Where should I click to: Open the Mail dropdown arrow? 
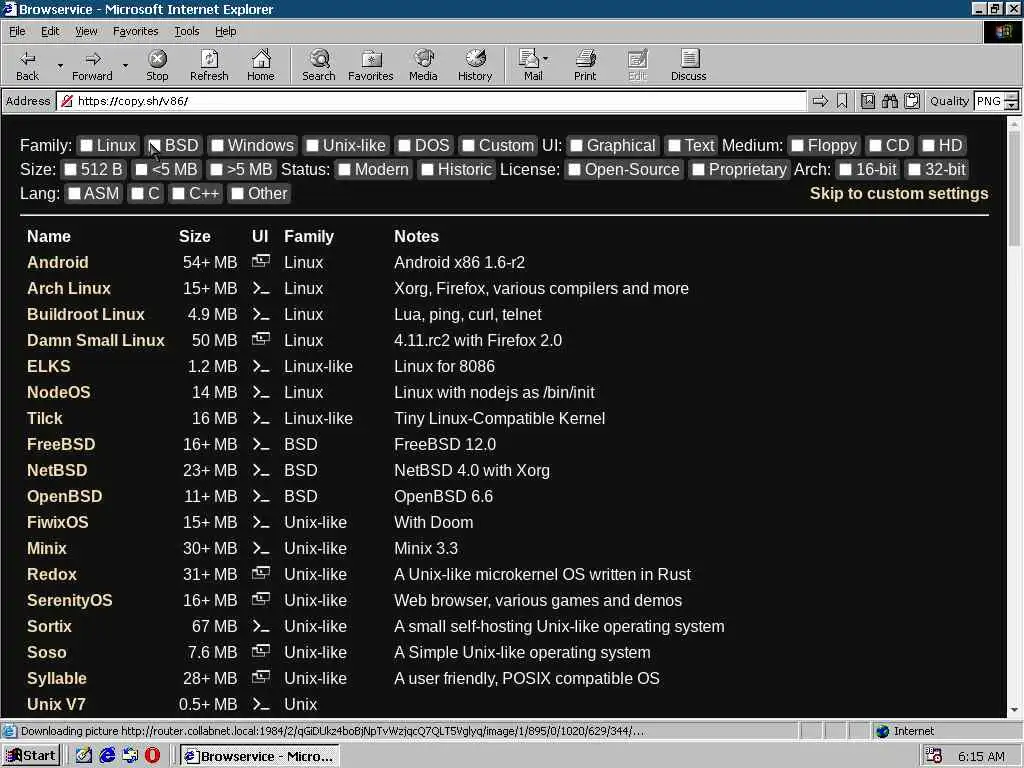click(x=546, y=59)
